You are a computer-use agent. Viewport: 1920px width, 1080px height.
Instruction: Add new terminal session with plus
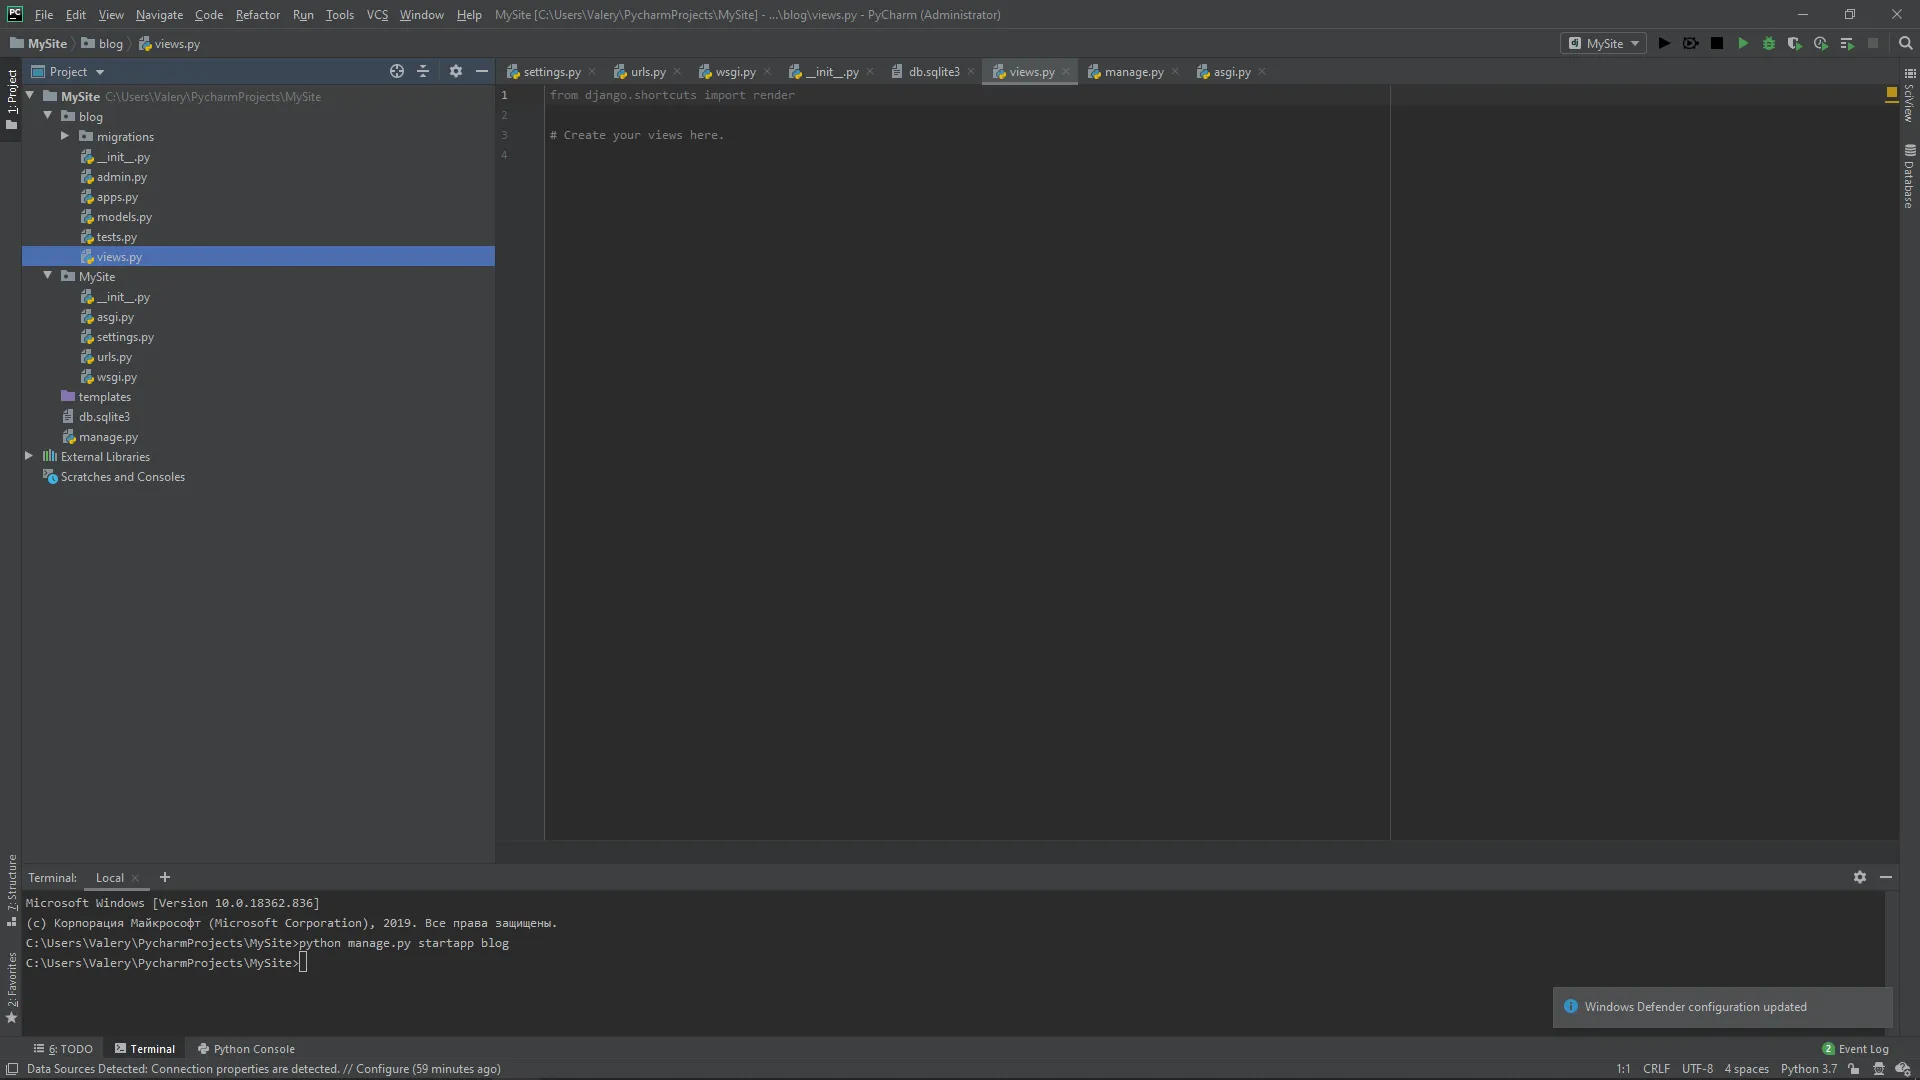click(x=165, y=877)
